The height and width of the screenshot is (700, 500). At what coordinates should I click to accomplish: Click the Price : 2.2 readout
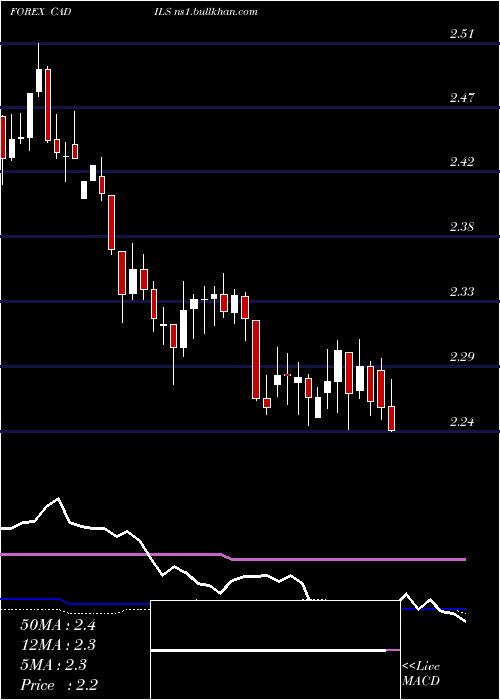click(x=59, y=685)
